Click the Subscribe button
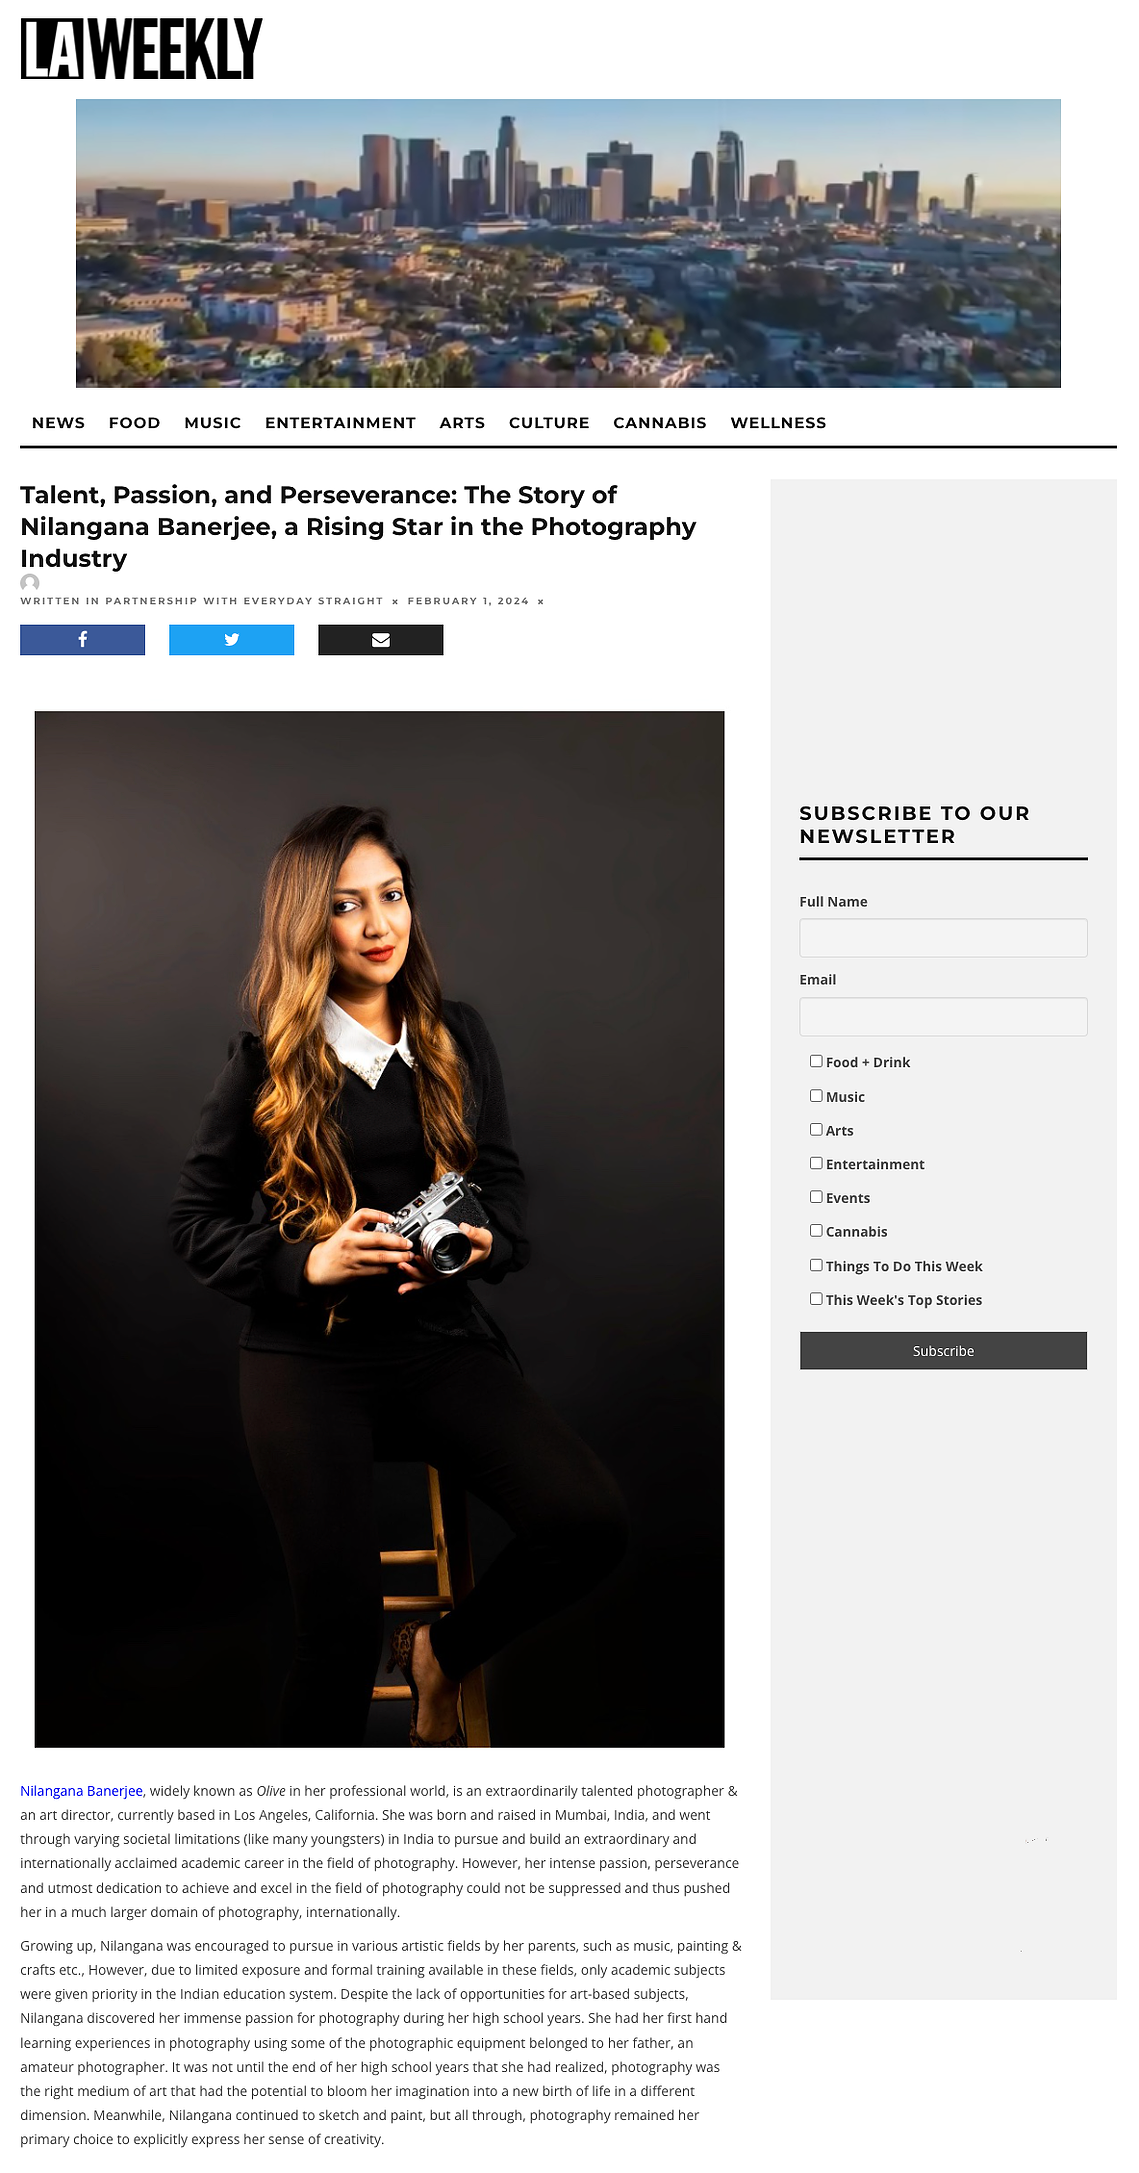This screenshot has width=1139, height=2173. point(943,1351)
